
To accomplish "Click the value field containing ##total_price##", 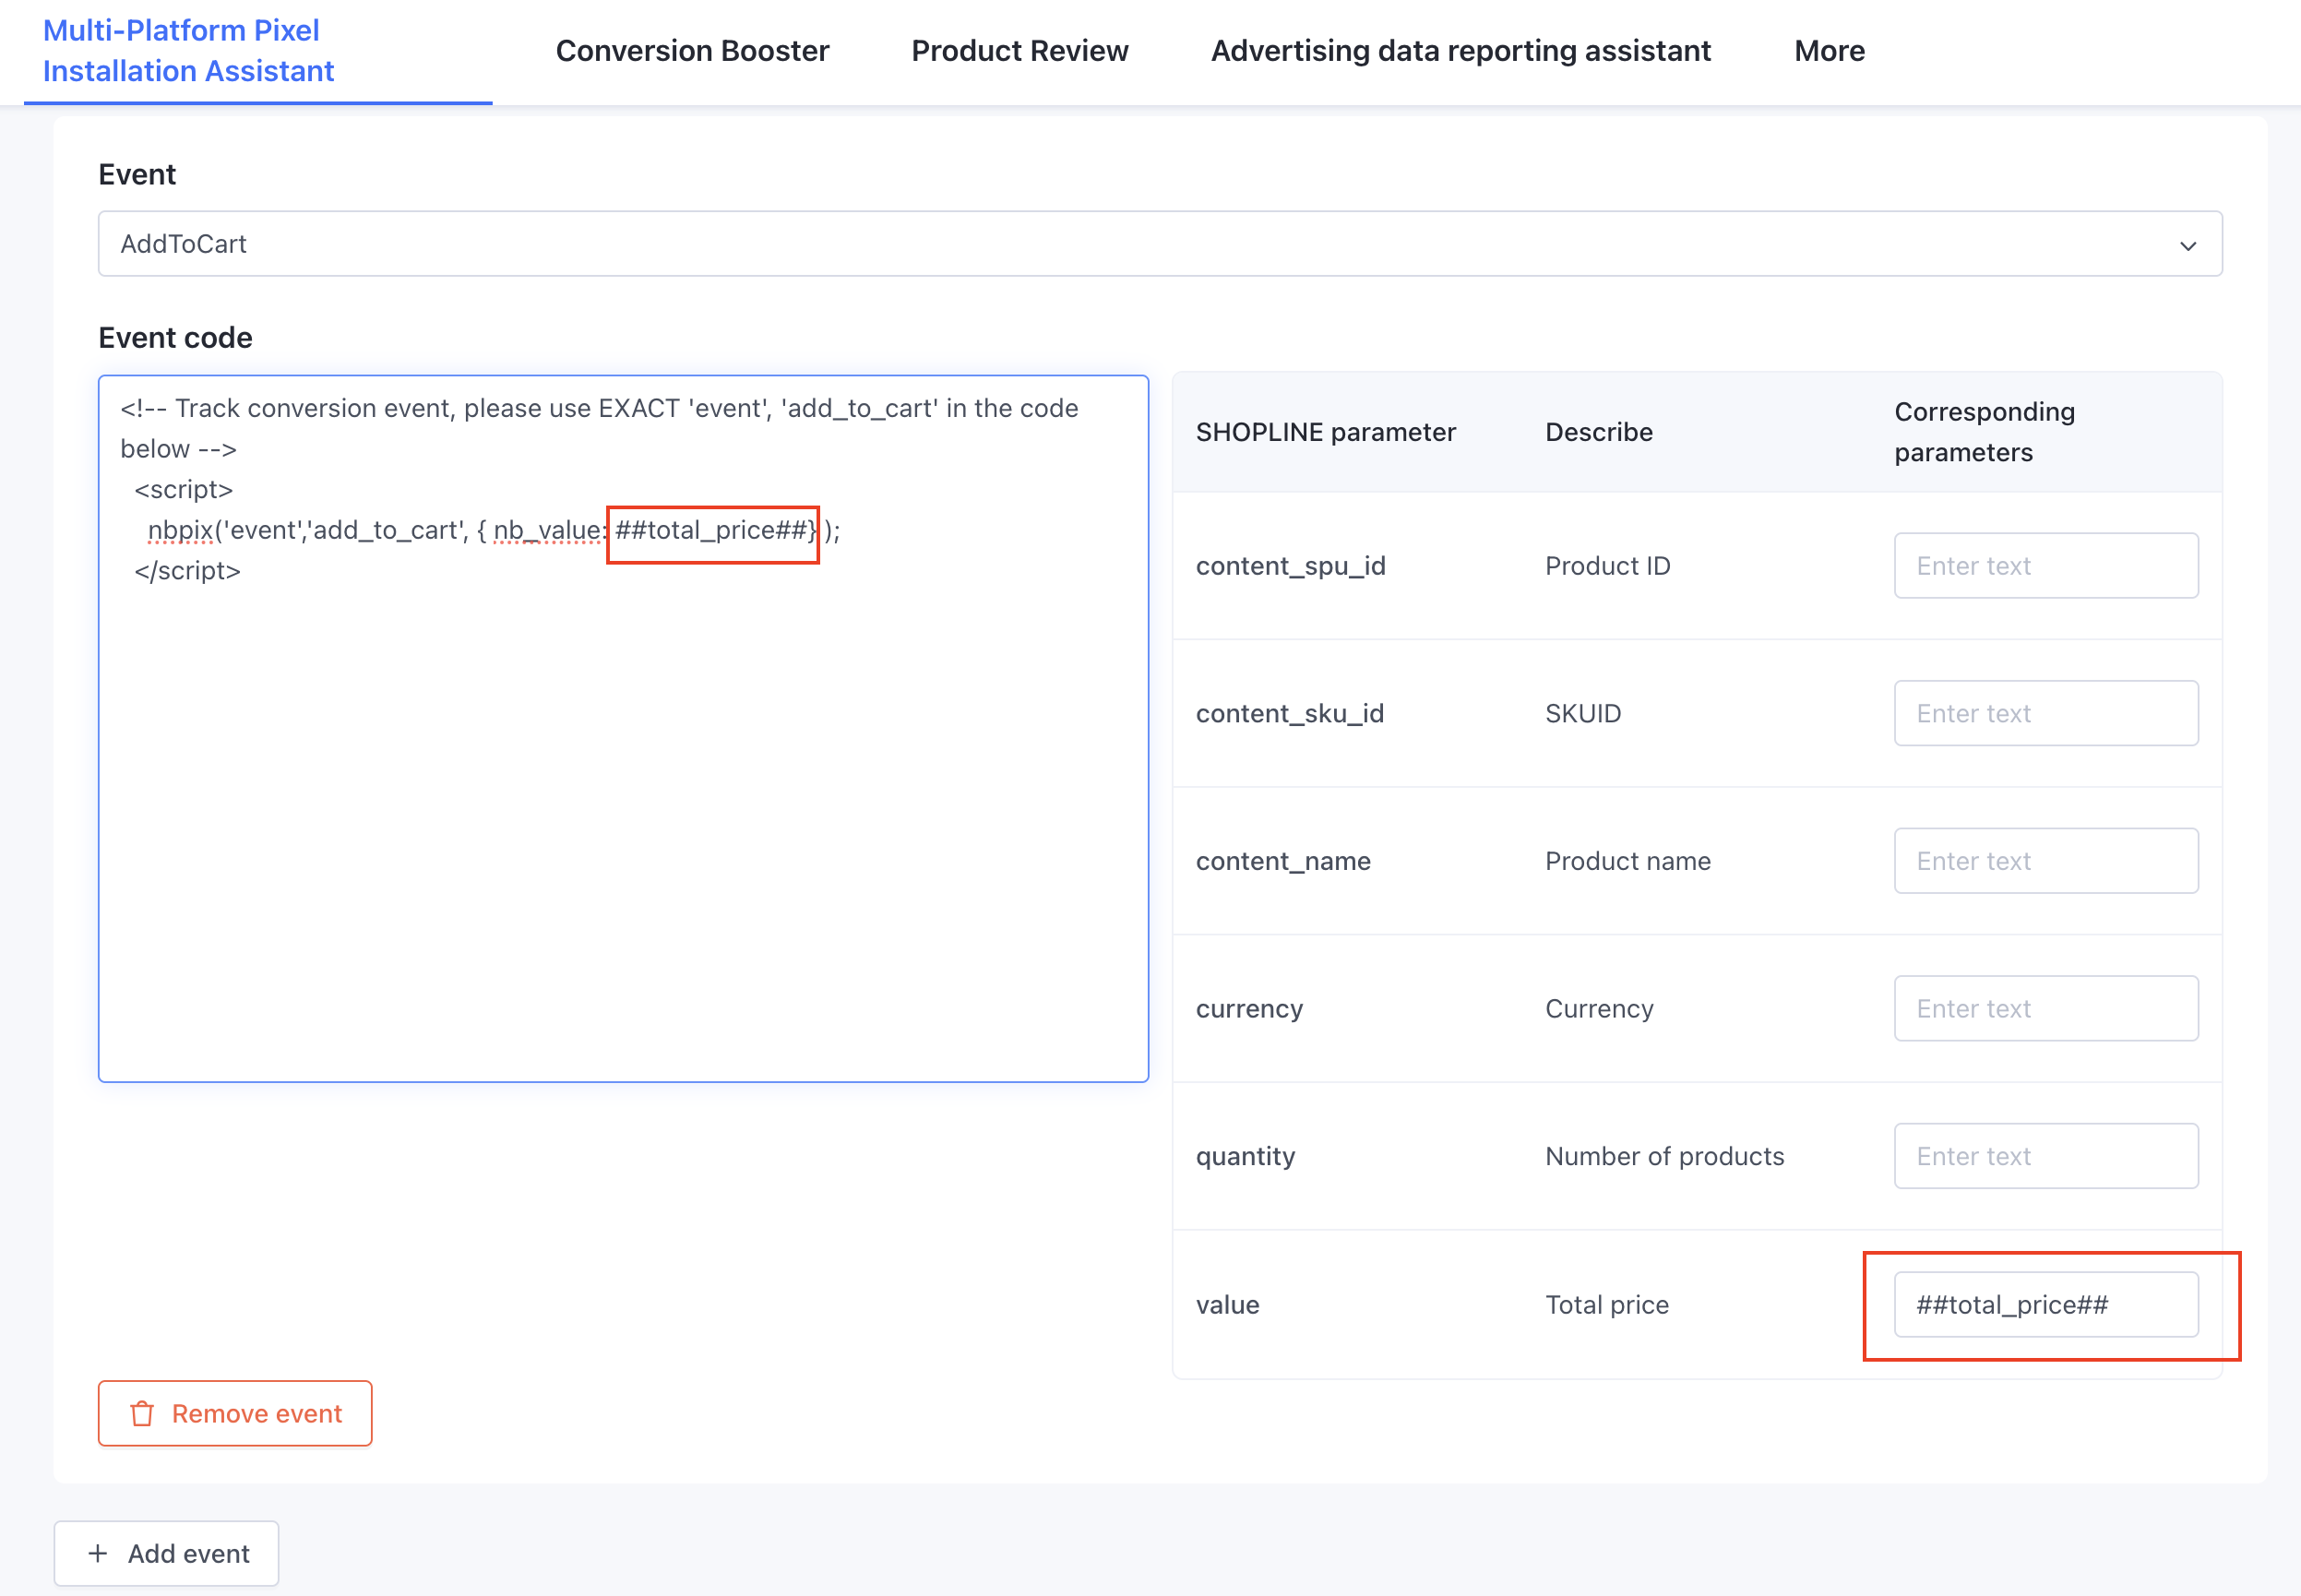I will point(2045,1304).
